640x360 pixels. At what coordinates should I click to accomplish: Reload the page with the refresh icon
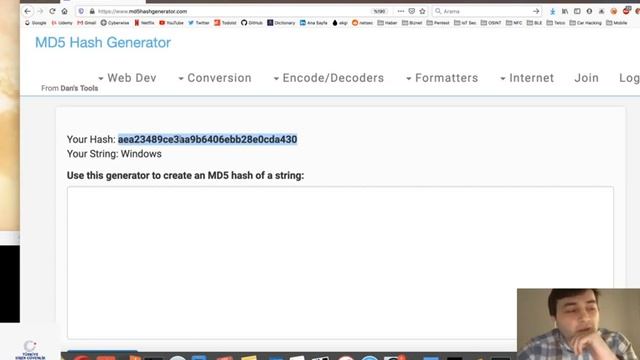click(52, 11)
